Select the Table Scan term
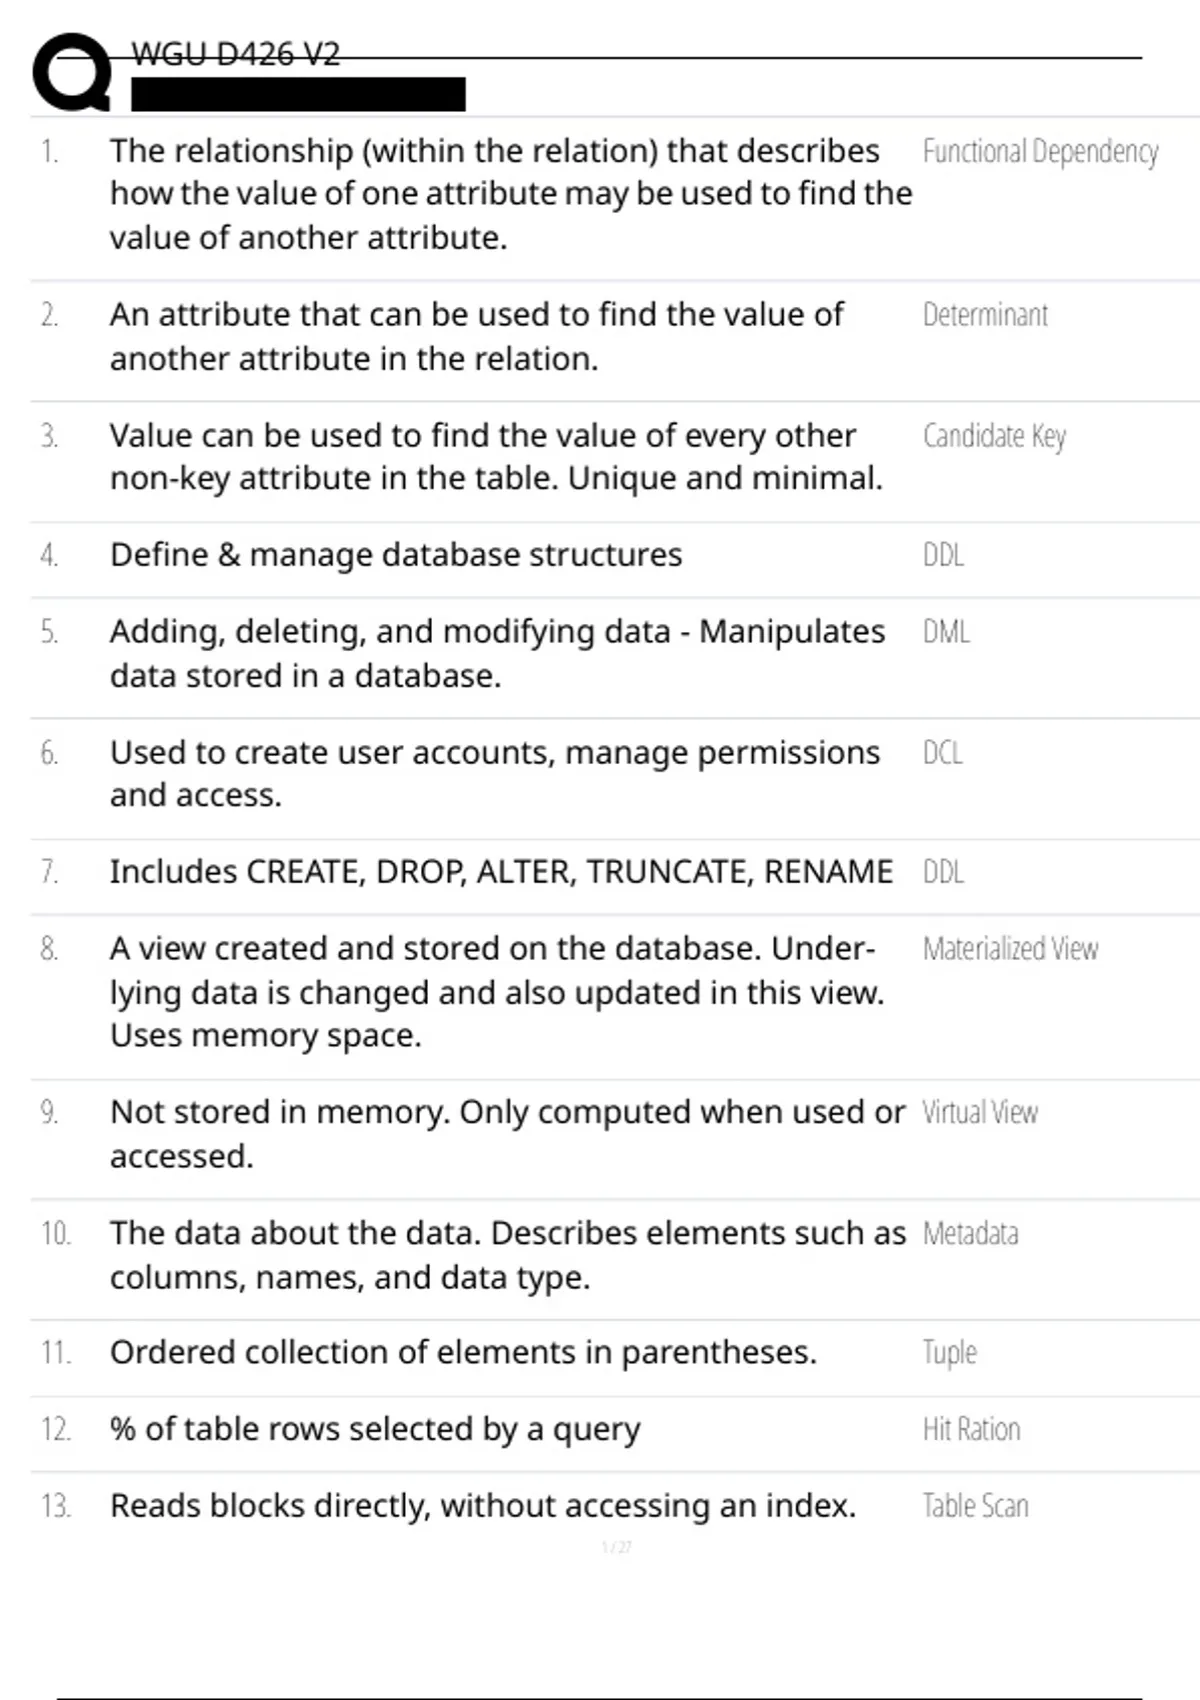This screenshot has width=1200, height=1700. coord(975,1506)
